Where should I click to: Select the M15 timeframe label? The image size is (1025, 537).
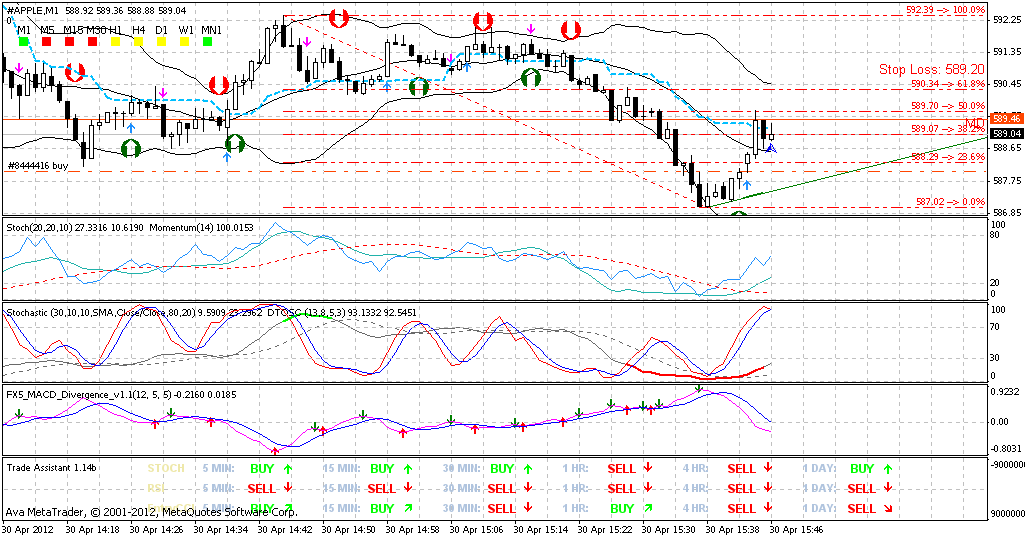pos(73,30)
